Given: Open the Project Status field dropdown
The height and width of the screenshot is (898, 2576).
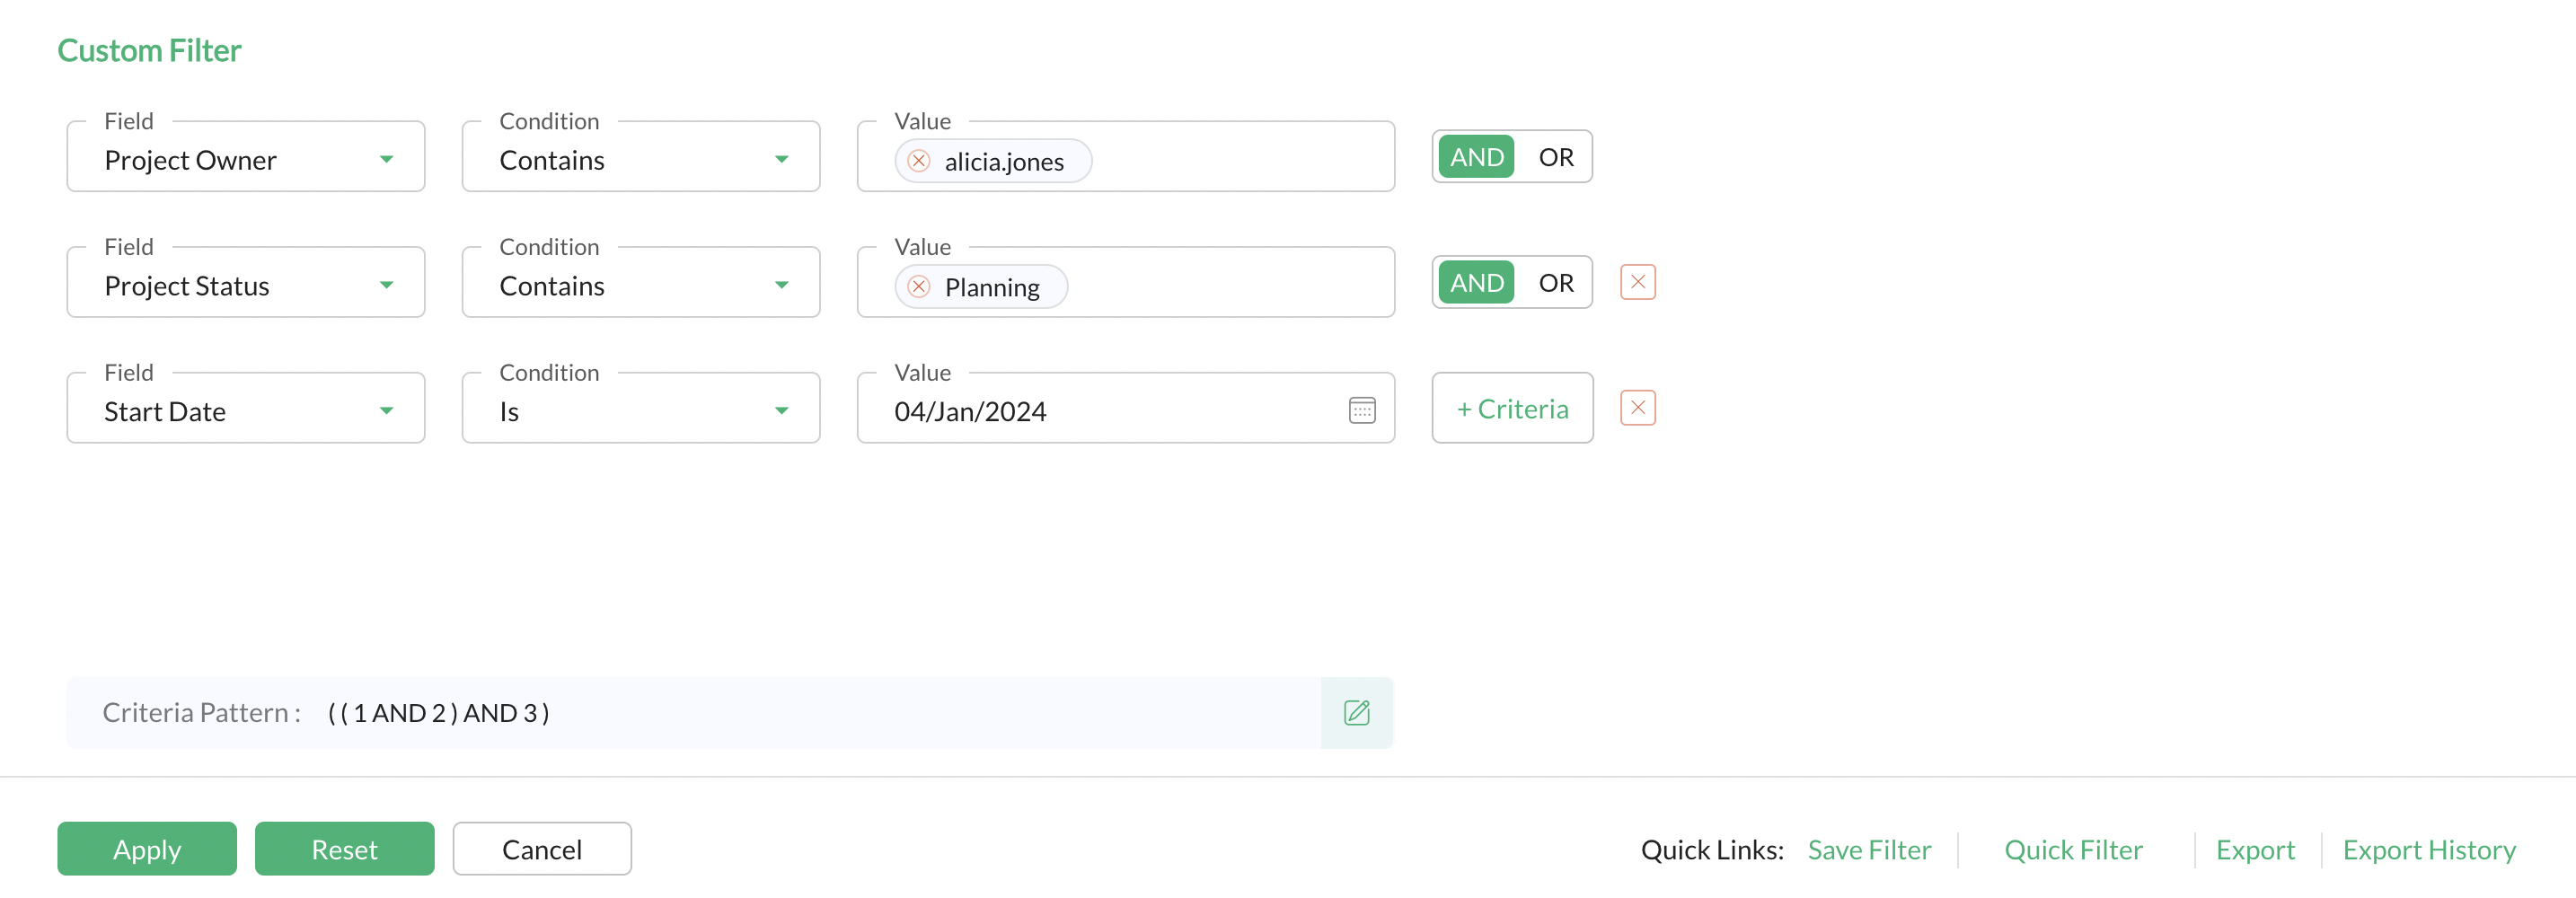Looking at the screenshot, I should 246,283.
